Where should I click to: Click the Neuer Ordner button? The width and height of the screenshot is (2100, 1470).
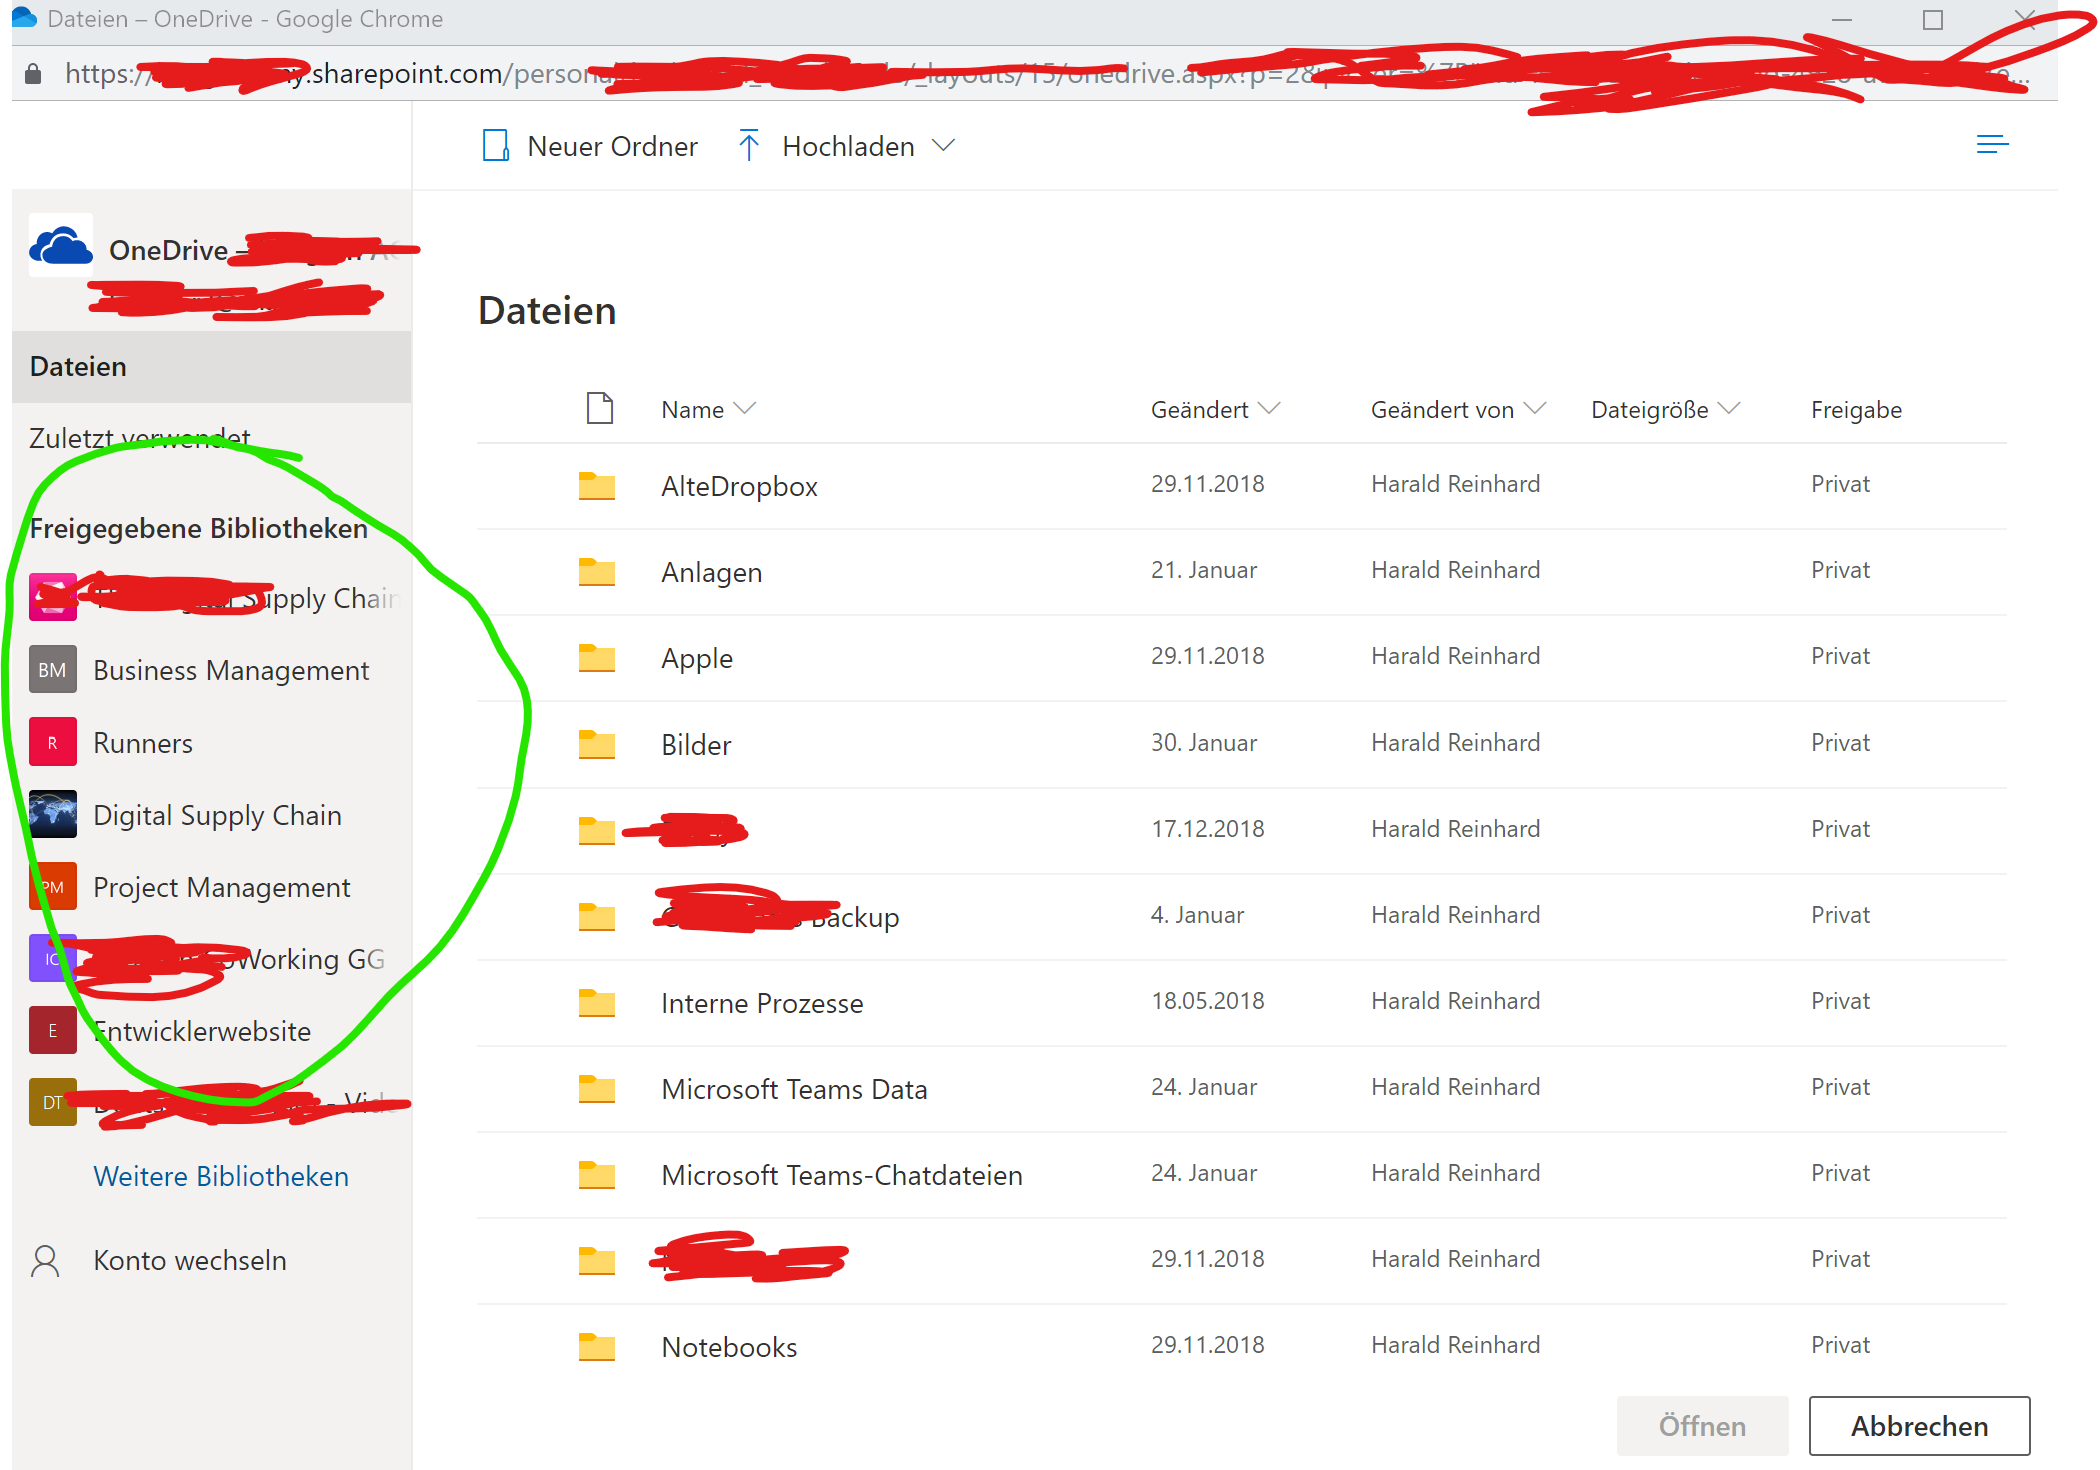590,146
